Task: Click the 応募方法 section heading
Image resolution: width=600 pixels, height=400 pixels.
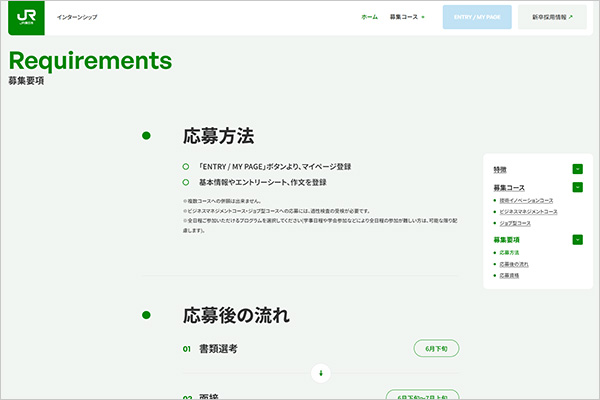Action: [218, 136]
